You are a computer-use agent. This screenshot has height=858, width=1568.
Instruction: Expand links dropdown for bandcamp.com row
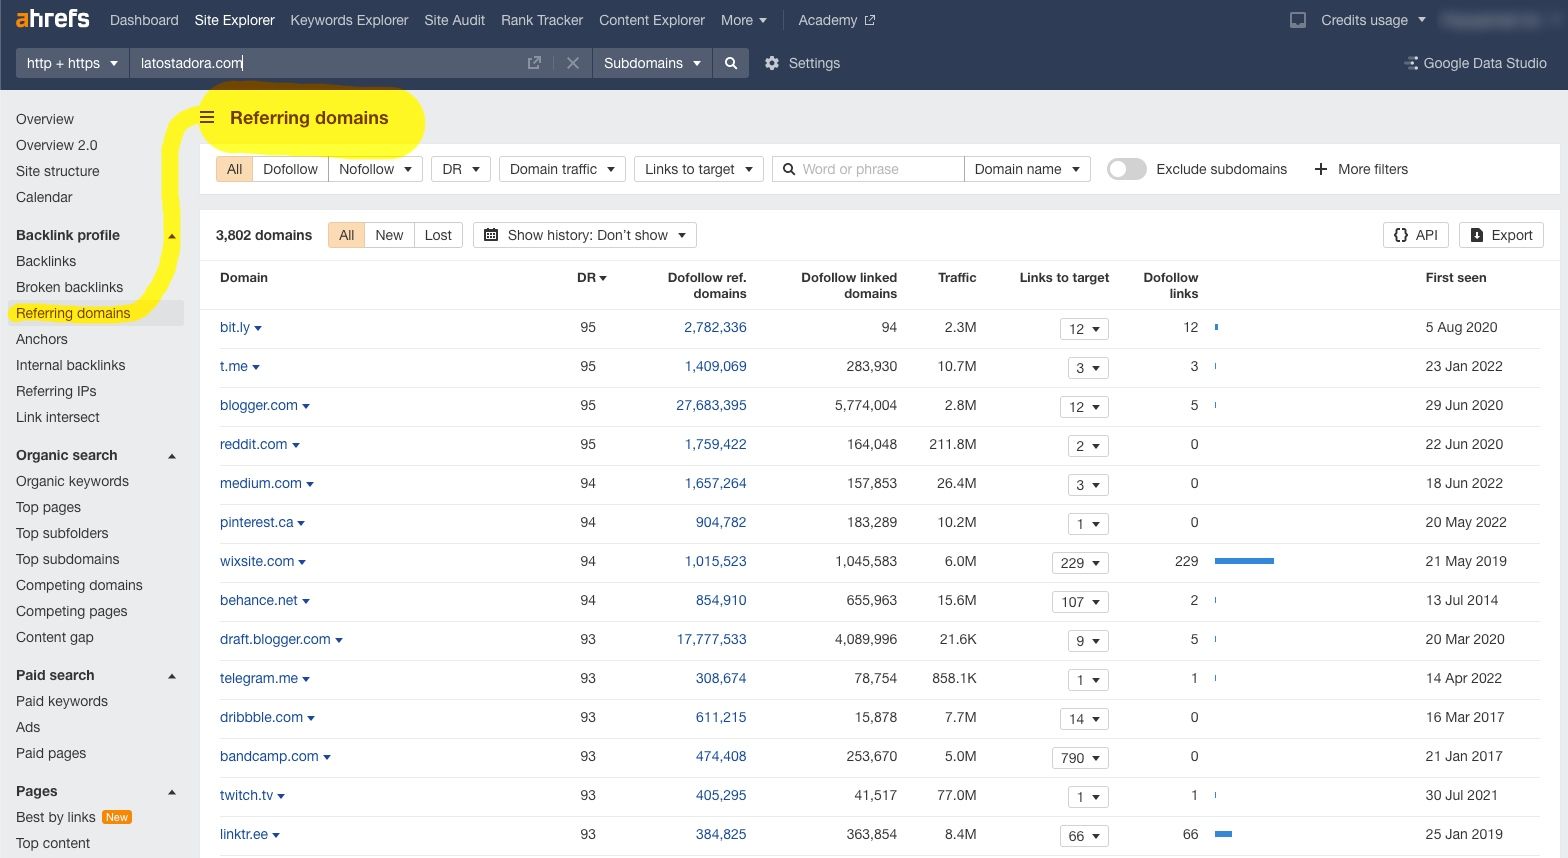click(x=1080, y=758)
